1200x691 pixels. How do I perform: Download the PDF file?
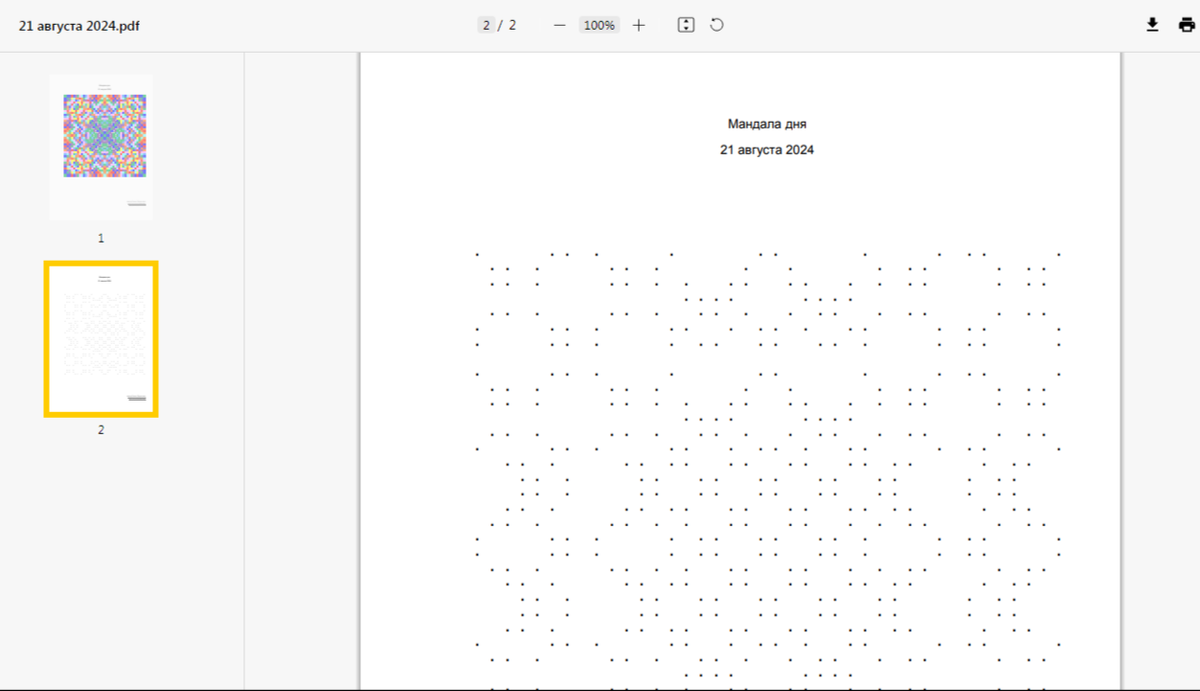1152,25
